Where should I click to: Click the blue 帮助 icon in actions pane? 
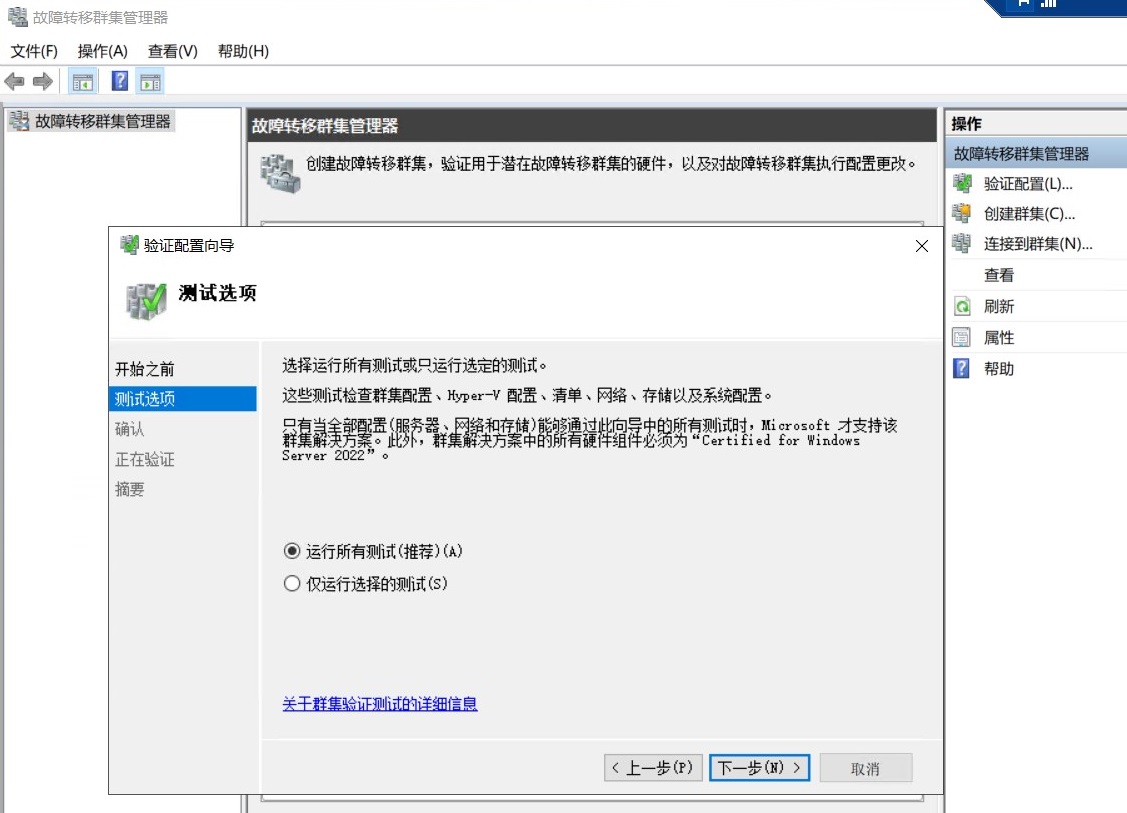click(962, 368)
